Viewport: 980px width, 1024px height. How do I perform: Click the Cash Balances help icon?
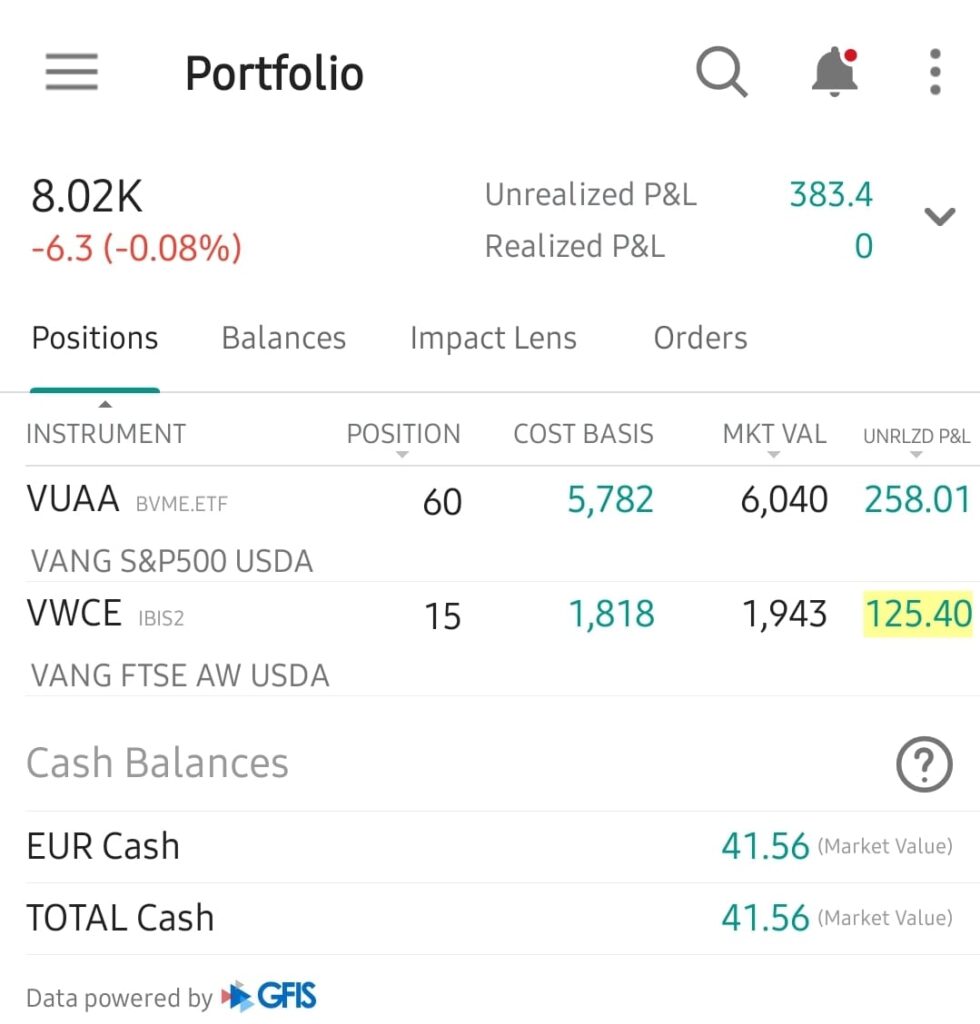(x=923, y=765)
